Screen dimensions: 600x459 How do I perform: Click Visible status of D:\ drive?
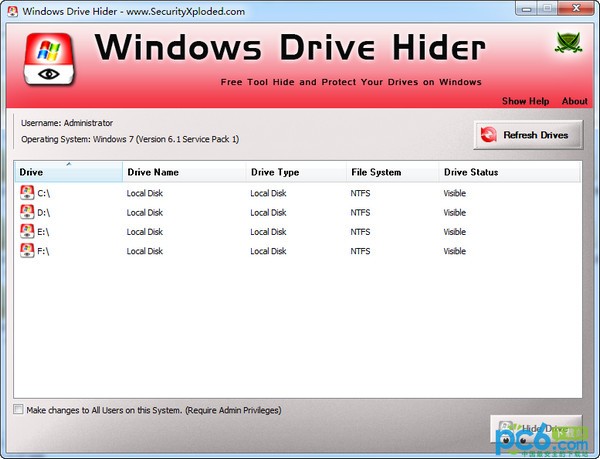coord(455,212)
